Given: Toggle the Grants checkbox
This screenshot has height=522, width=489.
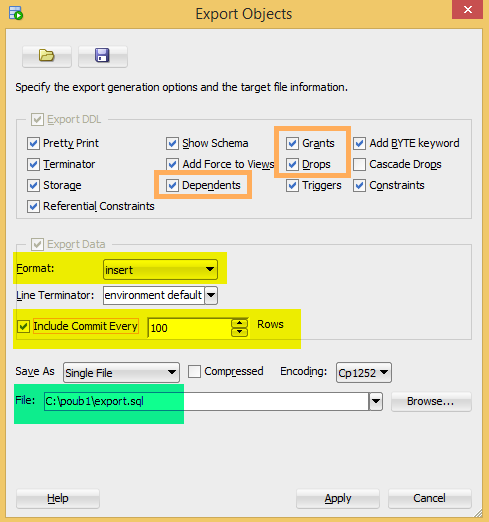Looking at the screenshot, I should click(x=292, y=143).
